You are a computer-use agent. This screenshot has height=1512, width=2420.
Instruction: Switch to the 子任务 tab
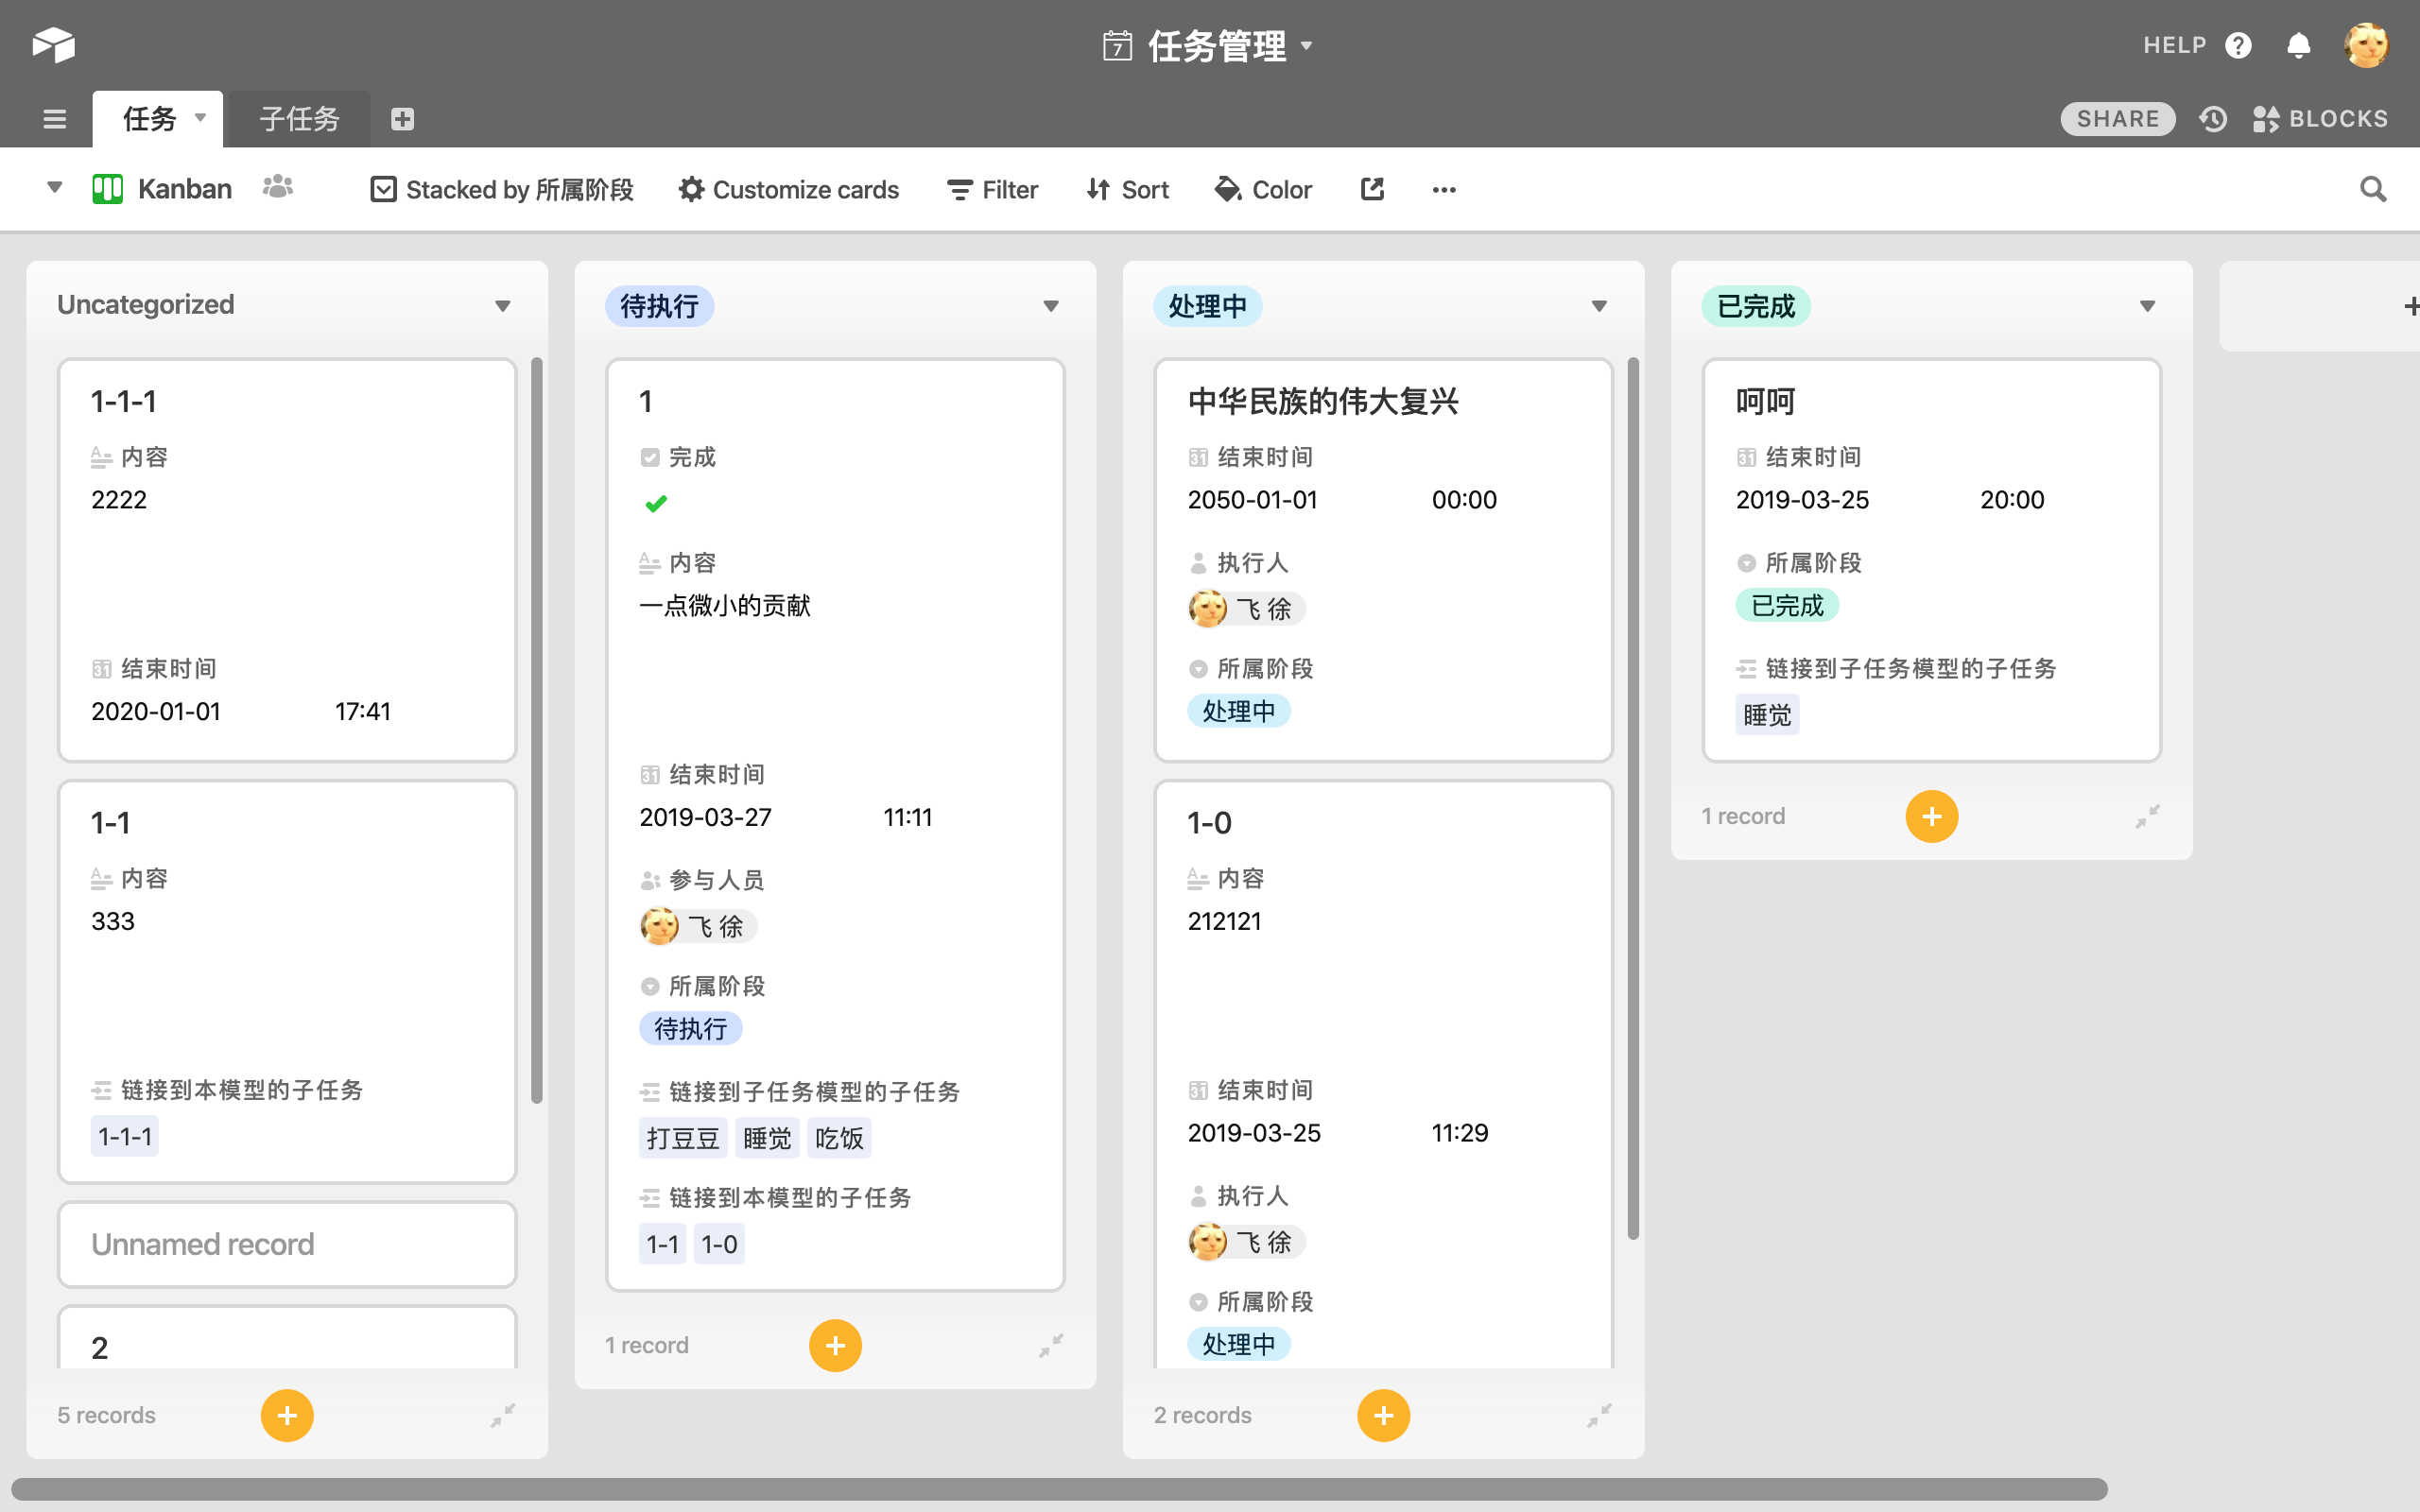click(x=299, y=119)
